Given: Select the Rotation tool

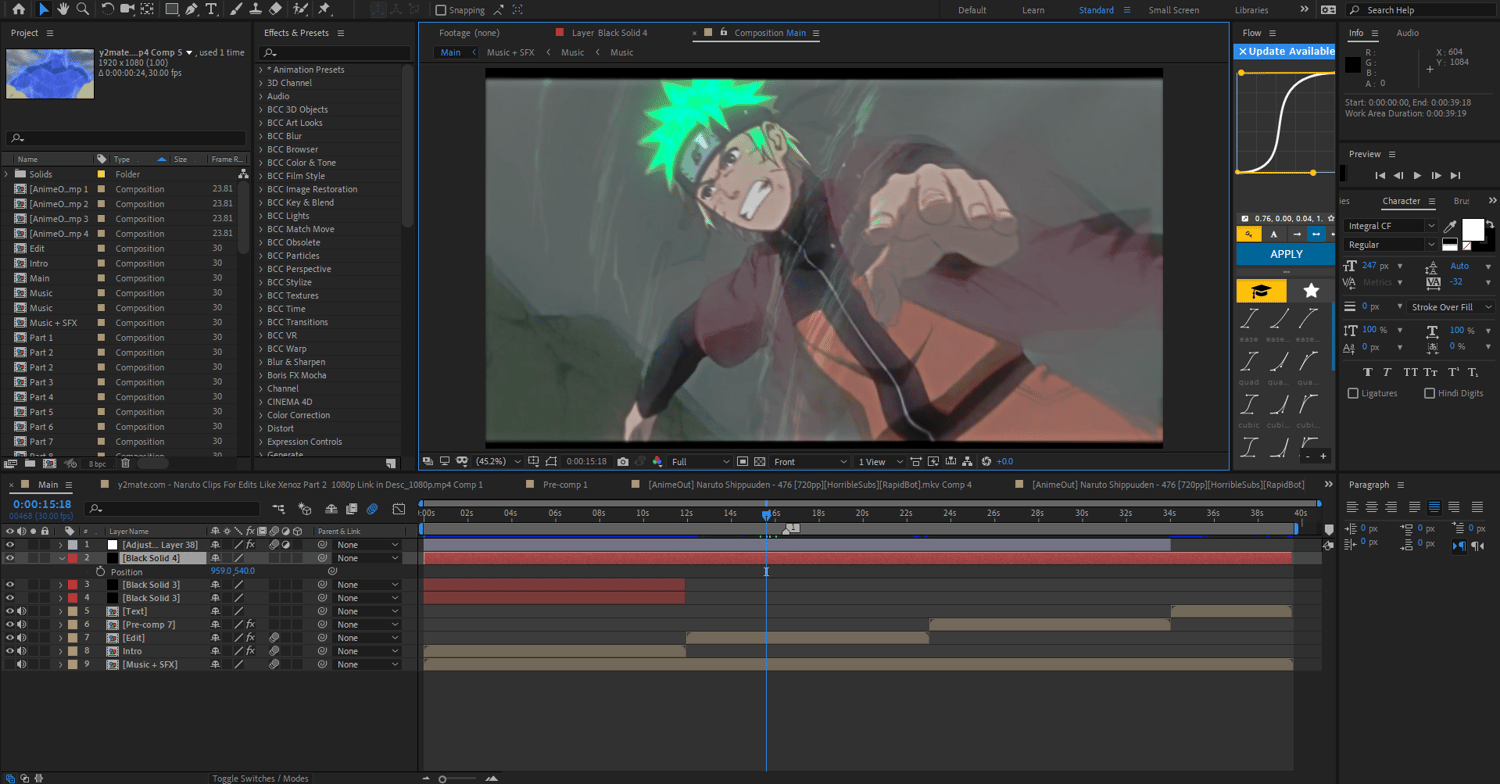Looking at the screenshot, I should point(108,9).
